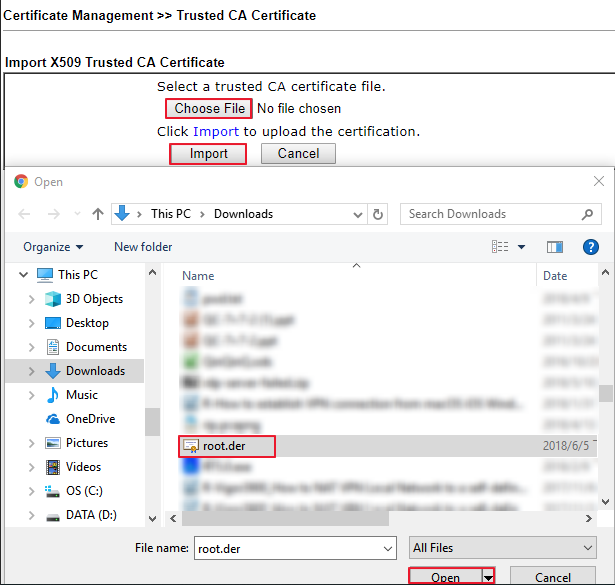Image resolution: width=615 pixels, height=585 pixels.
Task: Open OneDrive in navigation pane
Action: coord(90,419)
